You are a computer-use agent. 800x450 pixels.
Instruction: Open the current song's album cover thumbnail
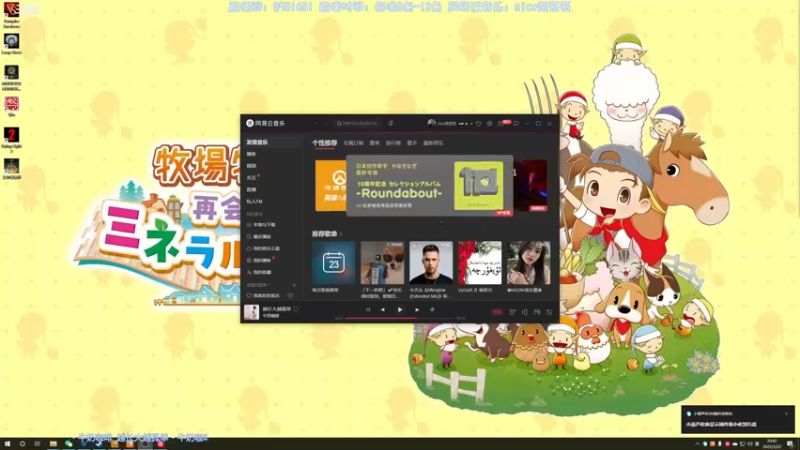click(x=251, y=312)
